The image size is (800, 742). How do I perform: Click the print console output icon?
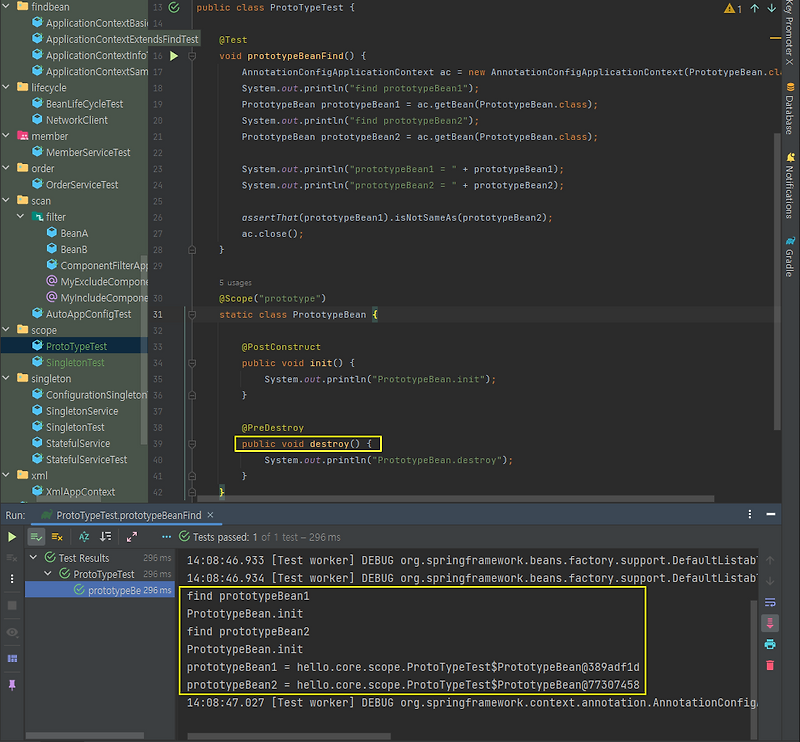point(769,643)
